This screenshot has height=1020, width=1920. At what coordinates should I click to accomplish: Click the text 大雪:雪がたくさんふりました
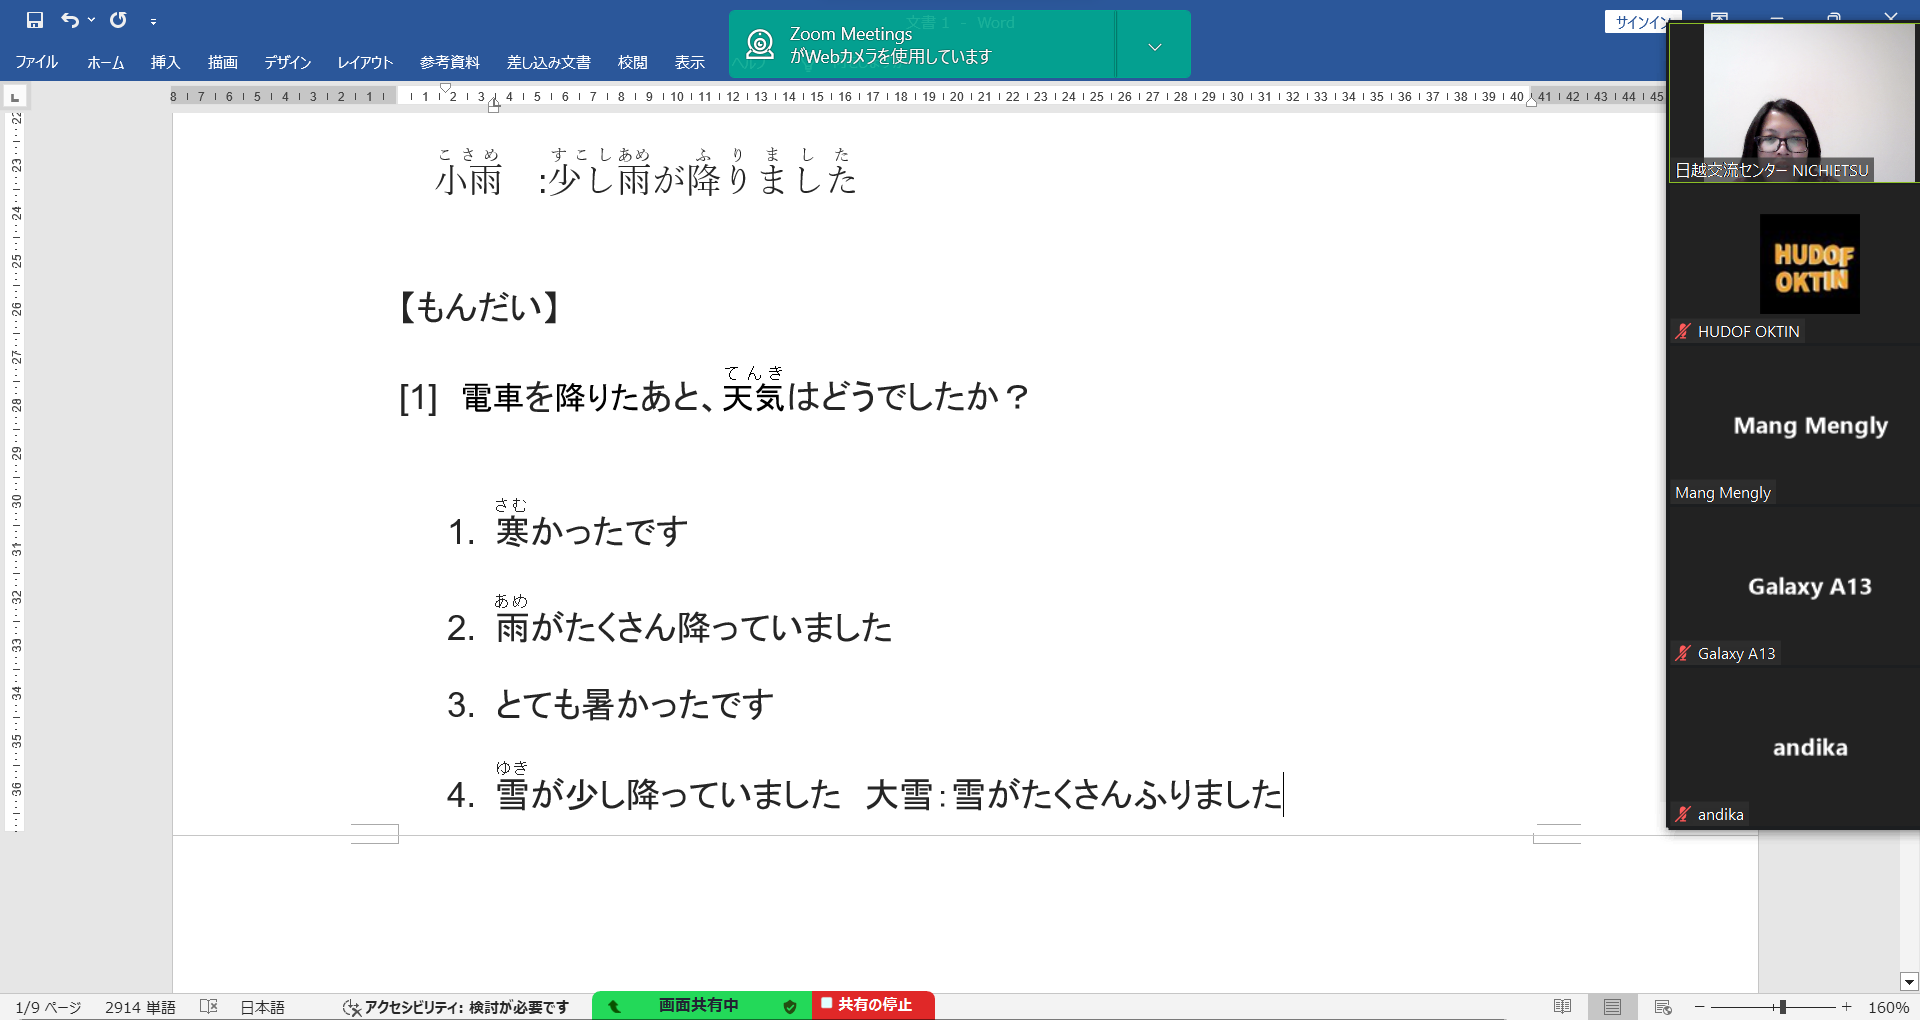point(1073,795)
